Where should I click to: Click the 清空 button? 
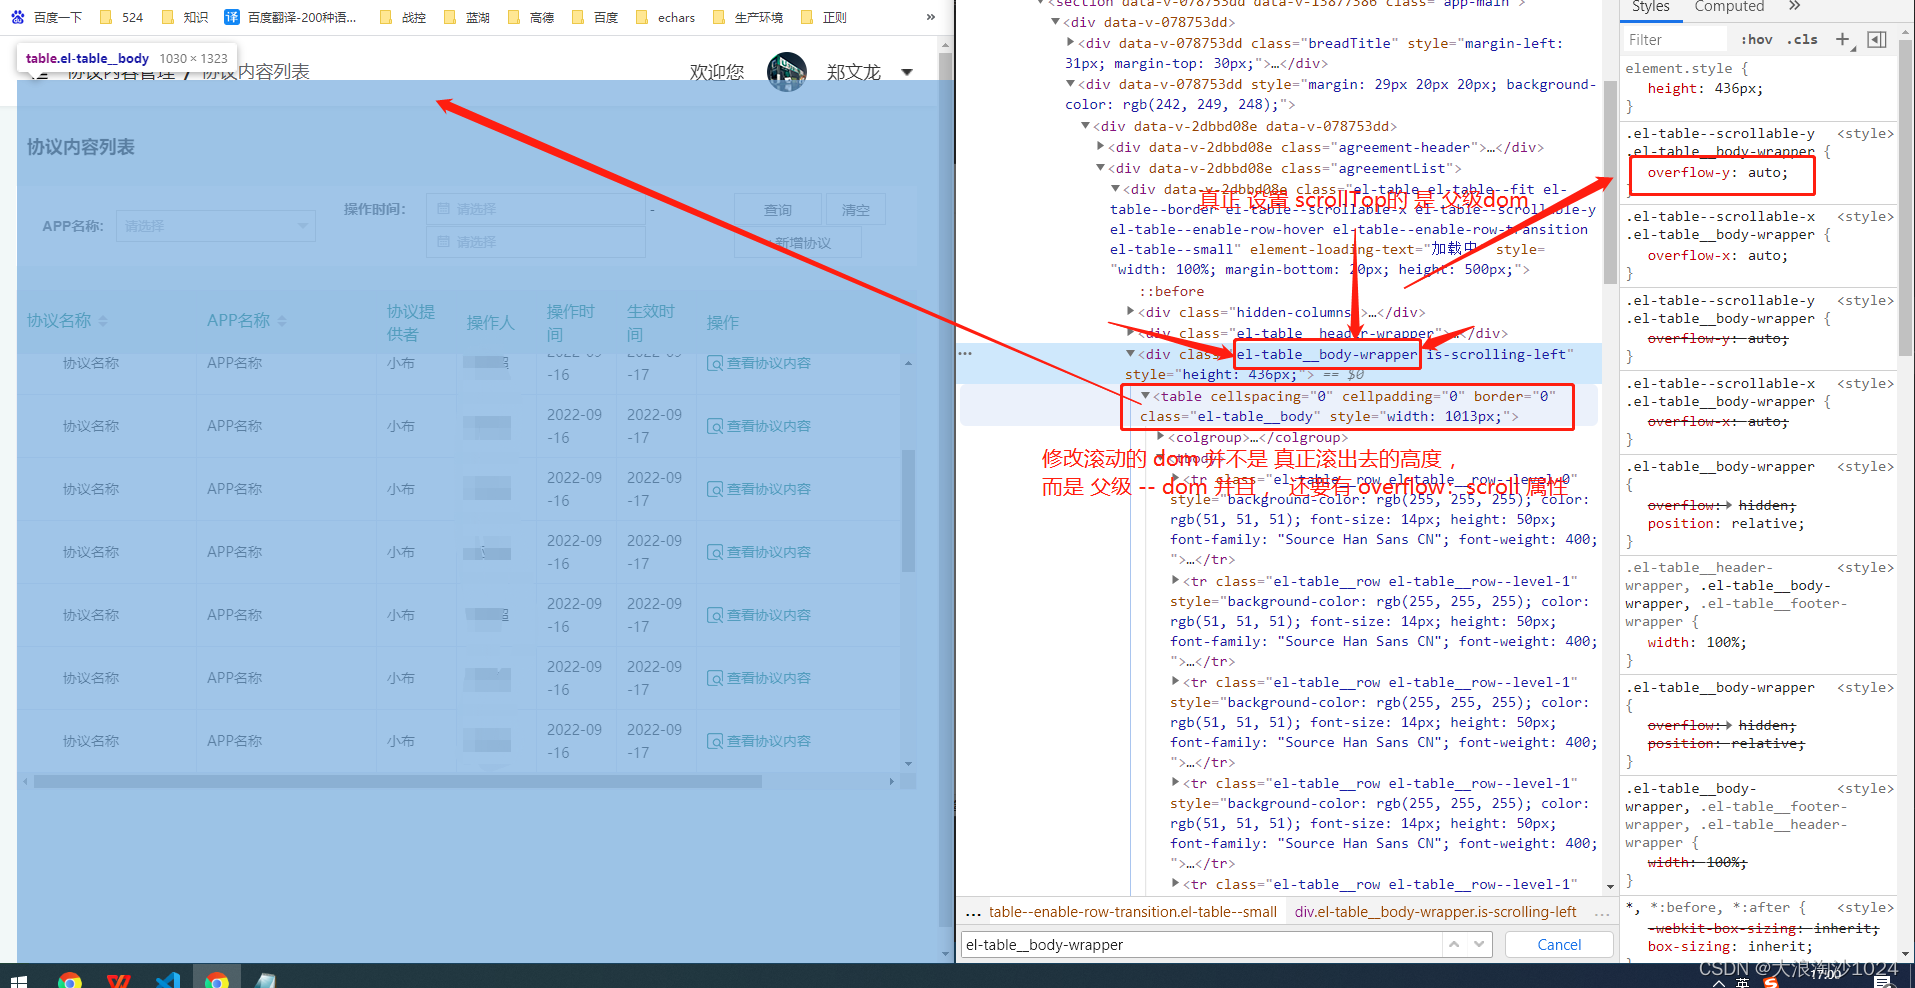856,210
